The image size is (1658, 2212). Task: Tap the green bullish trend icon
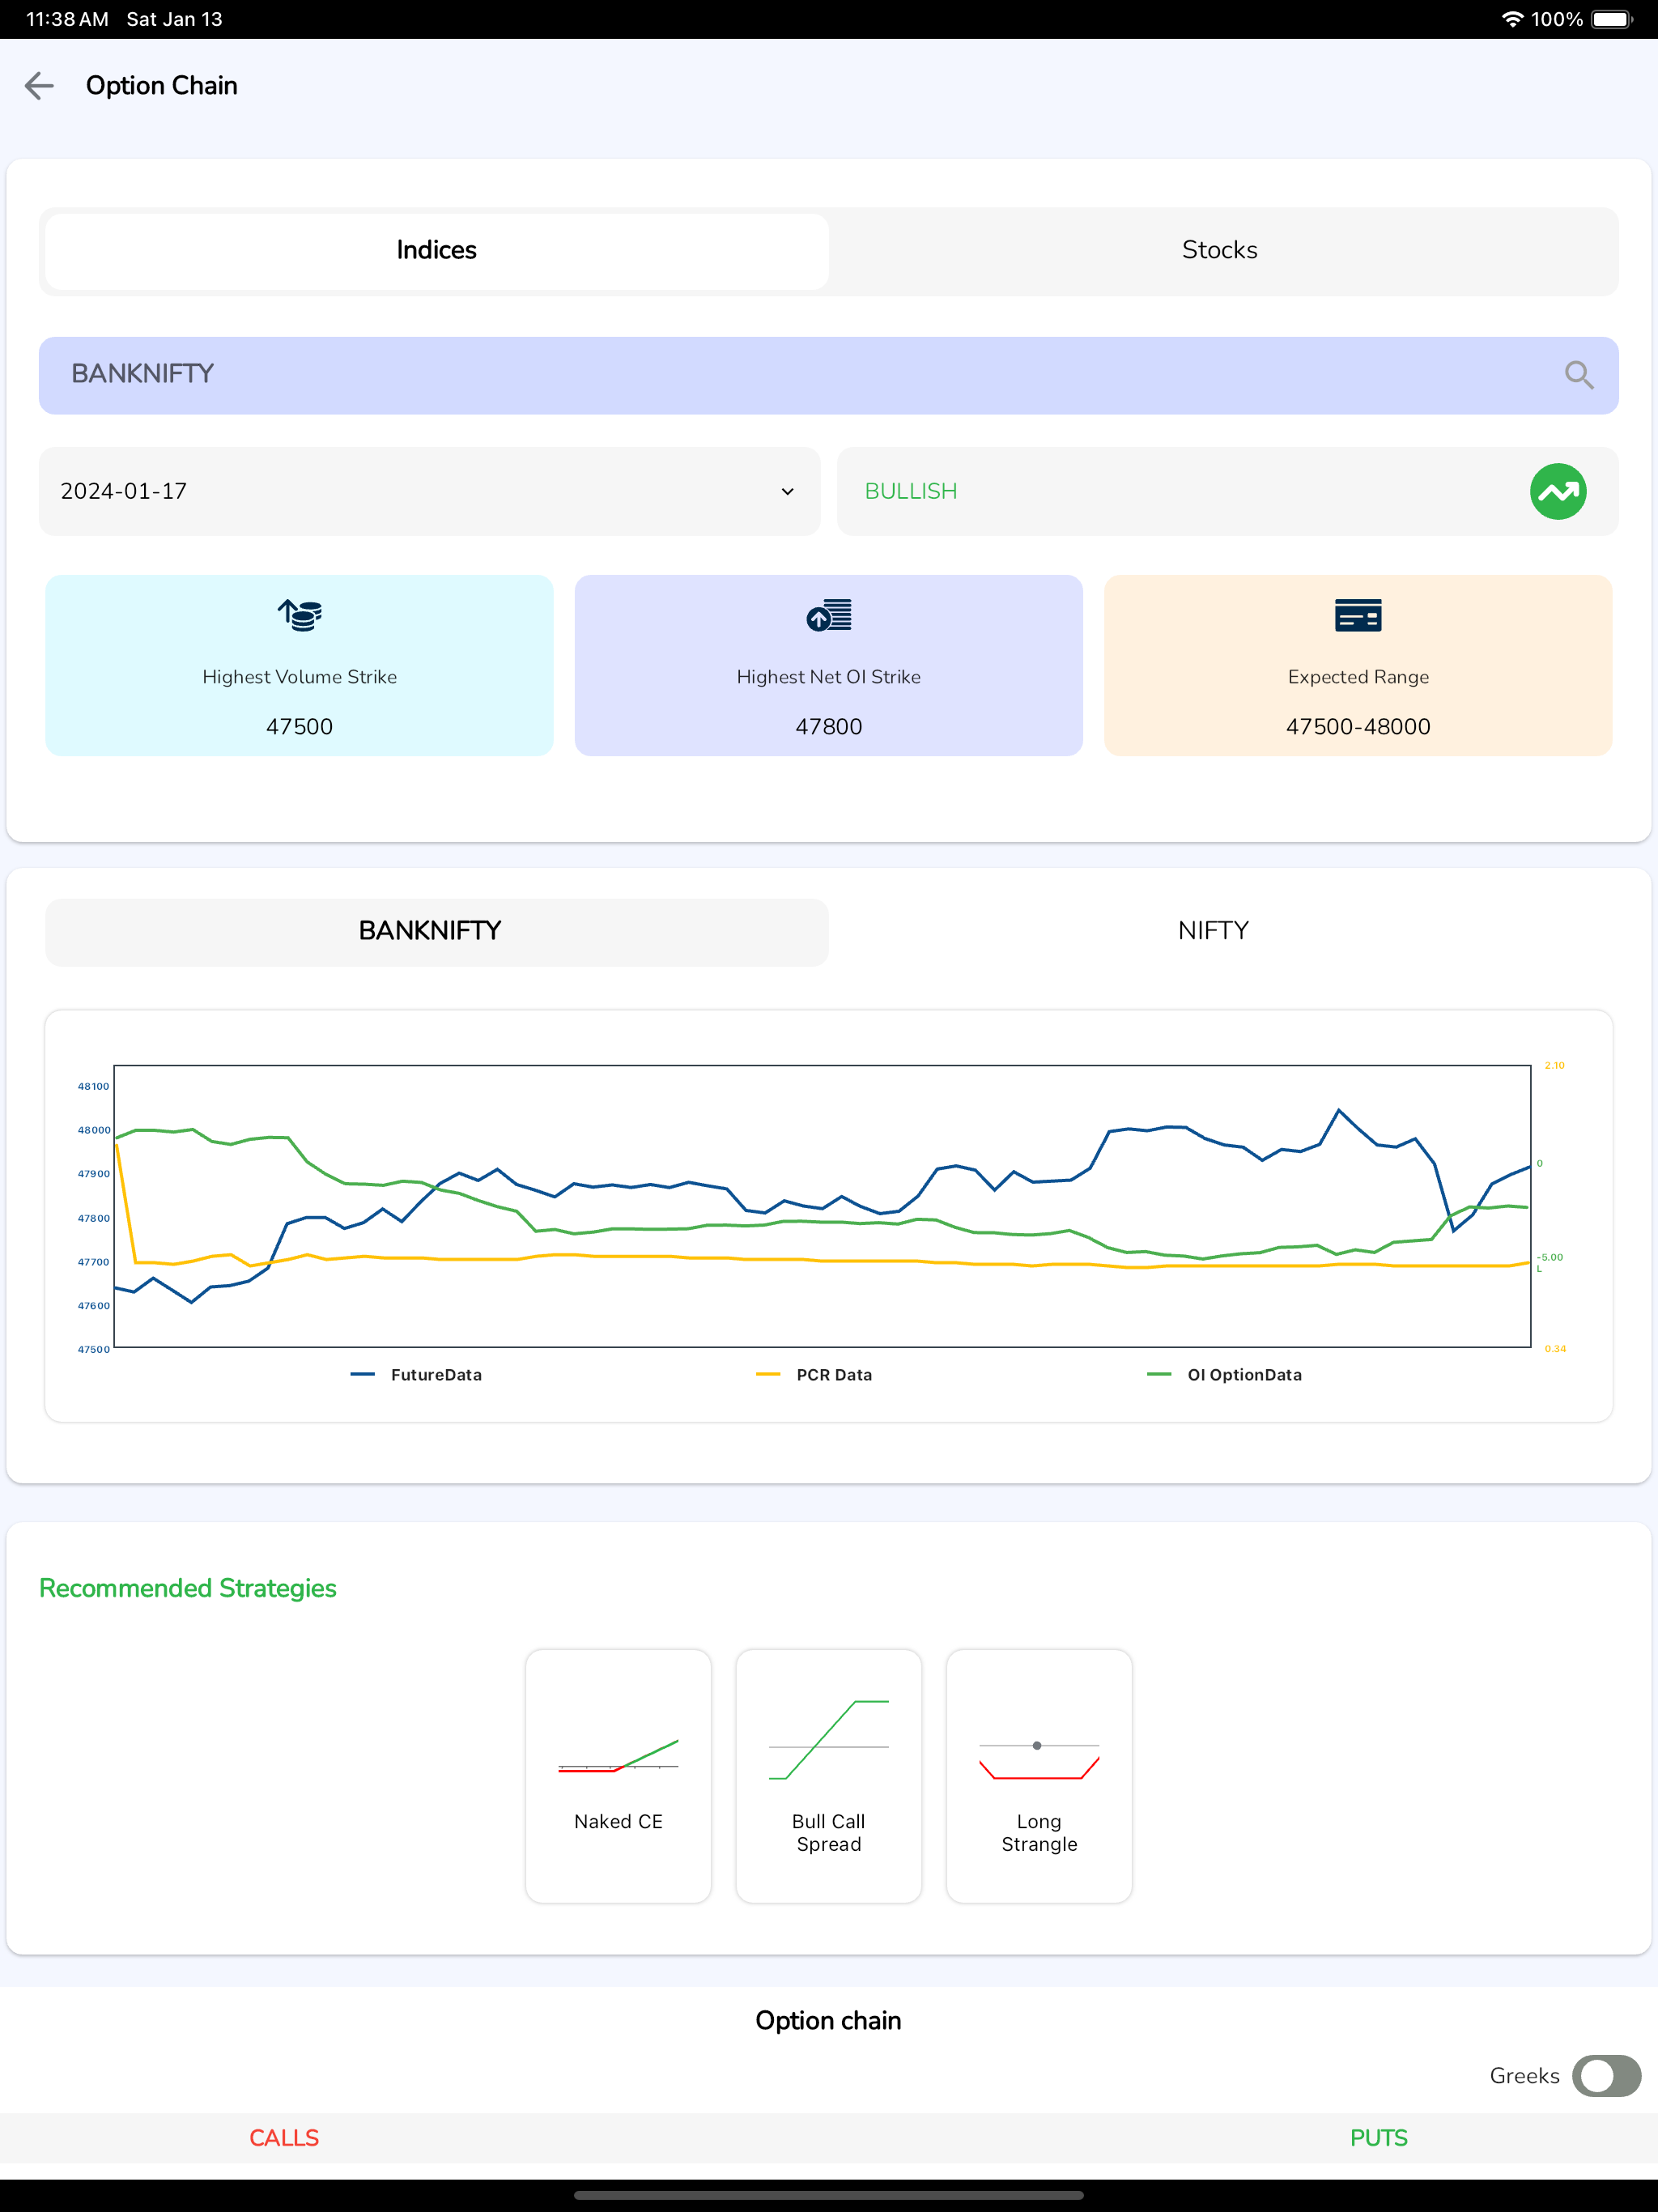(1558, 492)
